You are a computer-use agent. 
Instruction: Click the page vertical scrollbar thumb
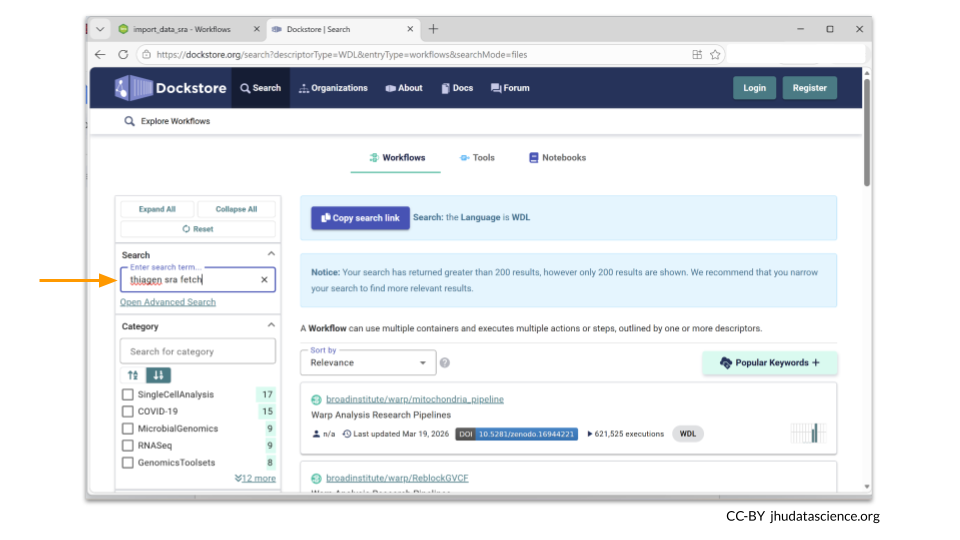866,132
